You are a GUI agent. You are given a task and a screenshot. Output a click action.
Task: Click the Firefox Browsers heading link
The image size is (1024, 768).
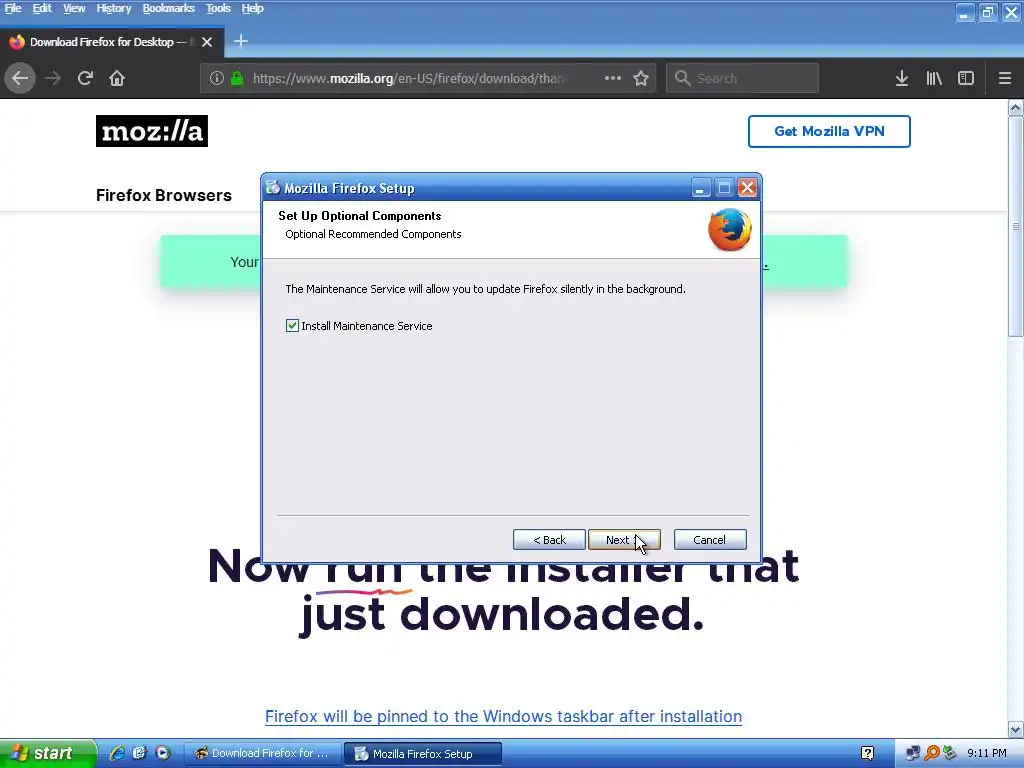pos(164,195)
